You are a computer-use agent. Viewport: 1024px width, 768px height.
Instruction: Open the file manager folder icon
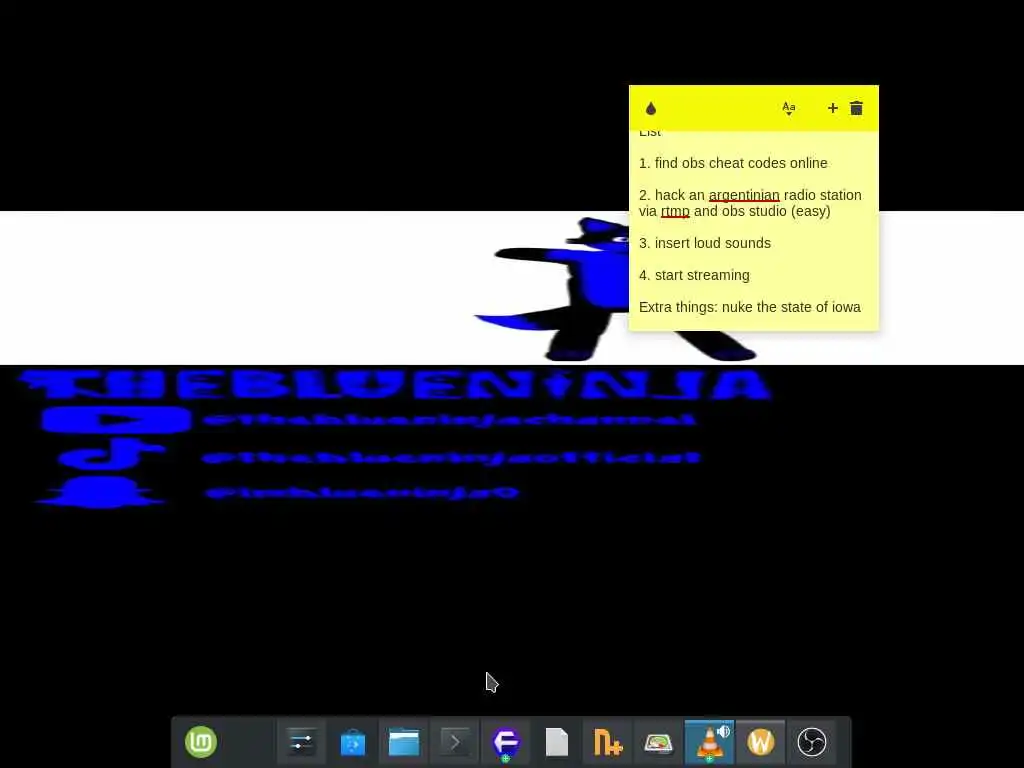pos(404,743)
